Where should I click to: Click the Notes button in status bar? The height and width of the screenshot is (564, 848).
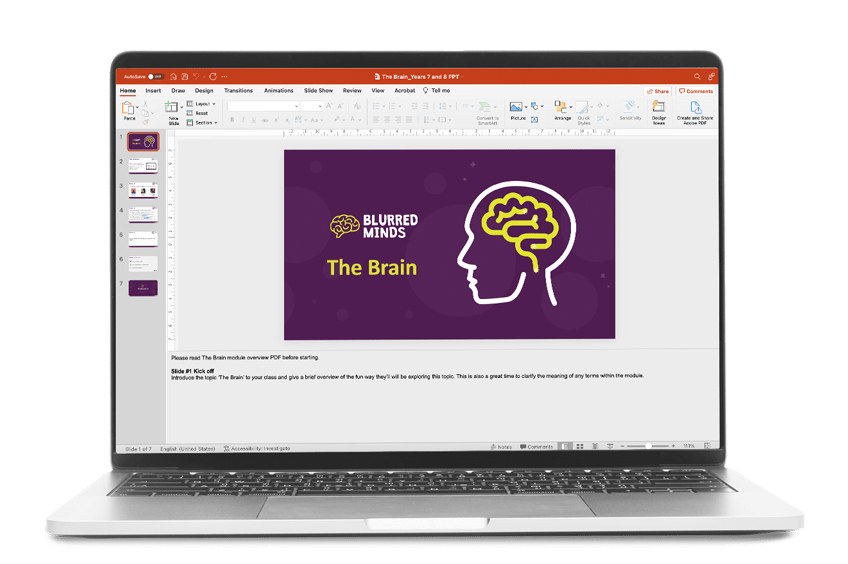pyautogui.click(x=501, y=447)
